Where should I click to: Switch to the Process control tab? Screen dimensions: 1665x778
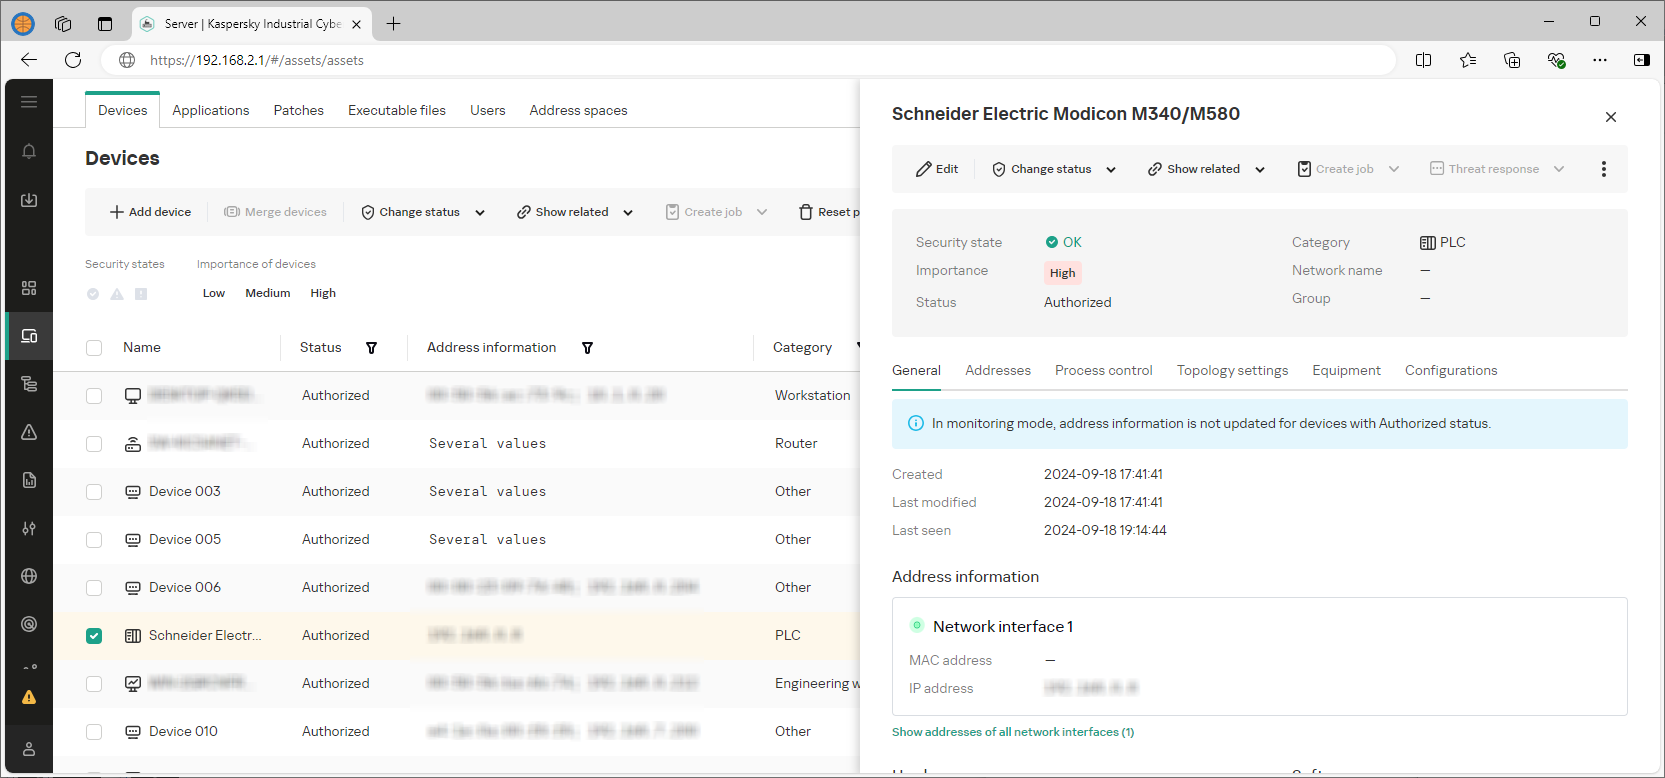point(1103,370)
